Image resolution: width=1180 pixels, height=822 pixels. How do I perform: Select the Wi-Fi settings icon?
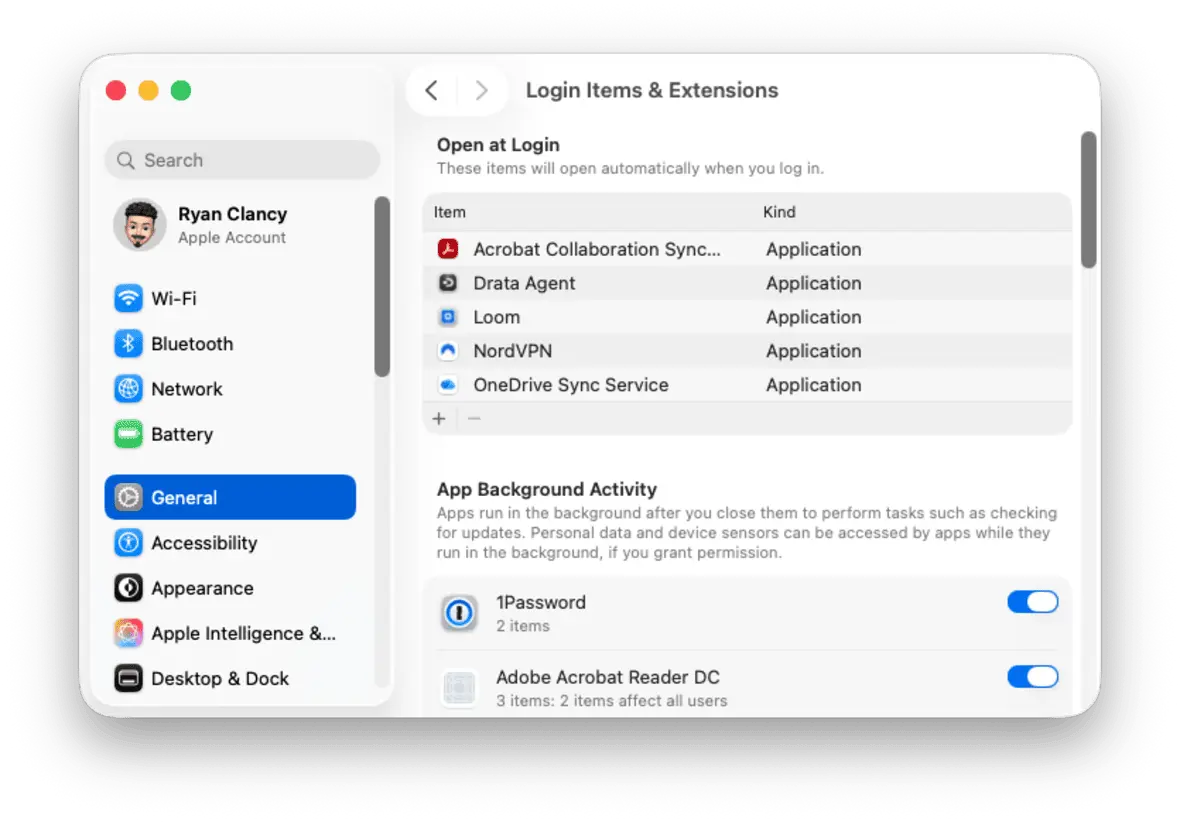(128, 298)
